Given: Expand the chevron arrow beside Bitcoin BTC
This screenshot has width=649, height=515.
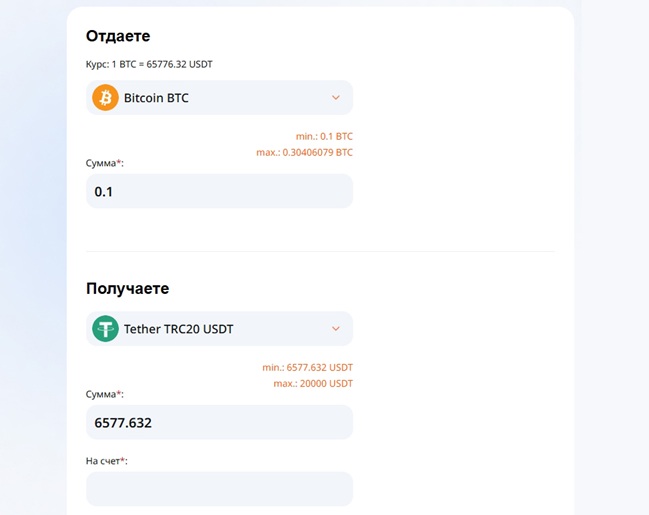Looking at the screenshot, I should (335, 98).
